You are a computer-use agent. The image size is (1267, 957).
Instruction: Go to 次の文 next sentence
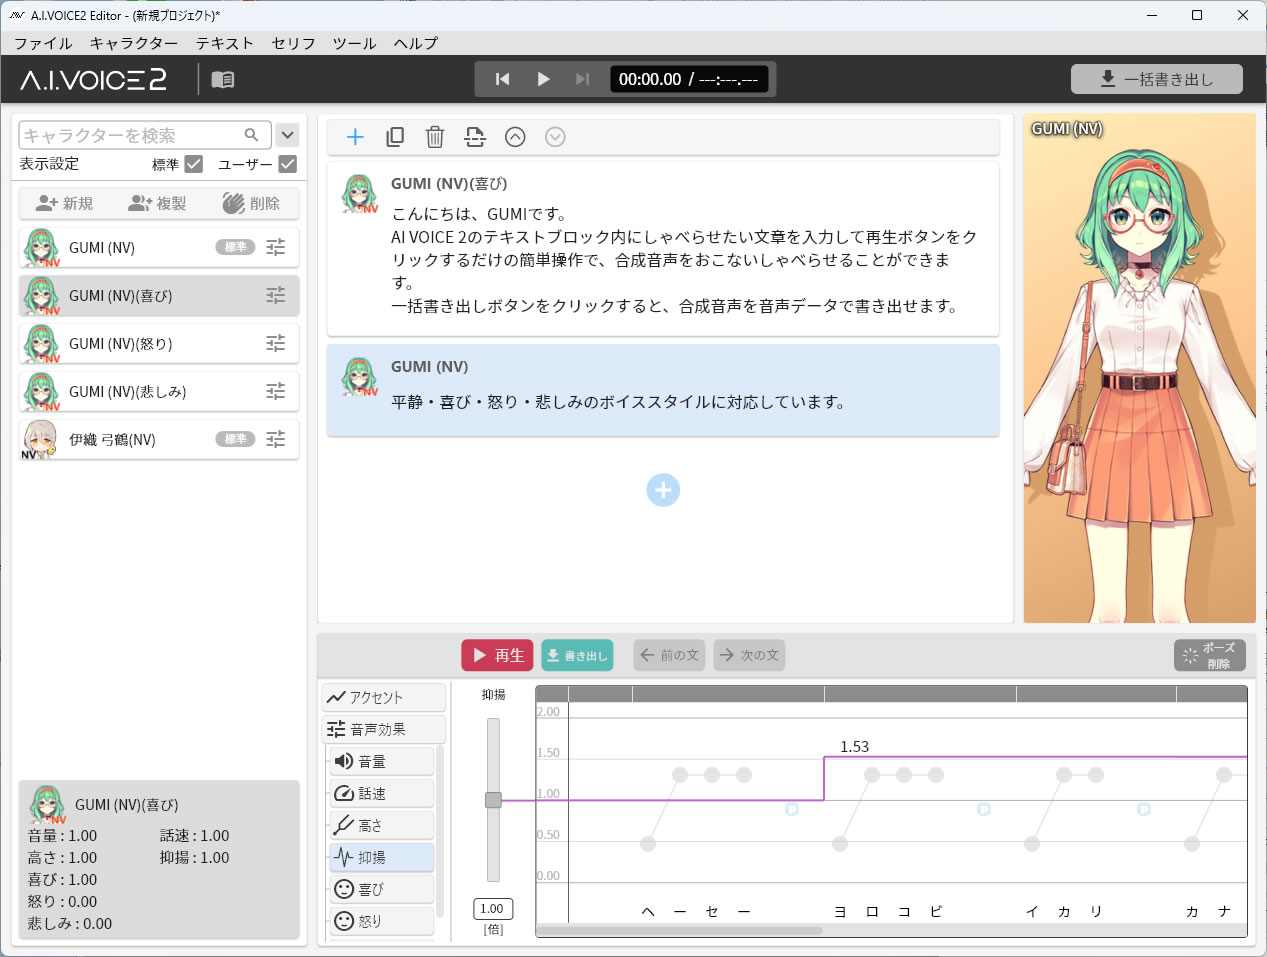click(x=749, y=655)
